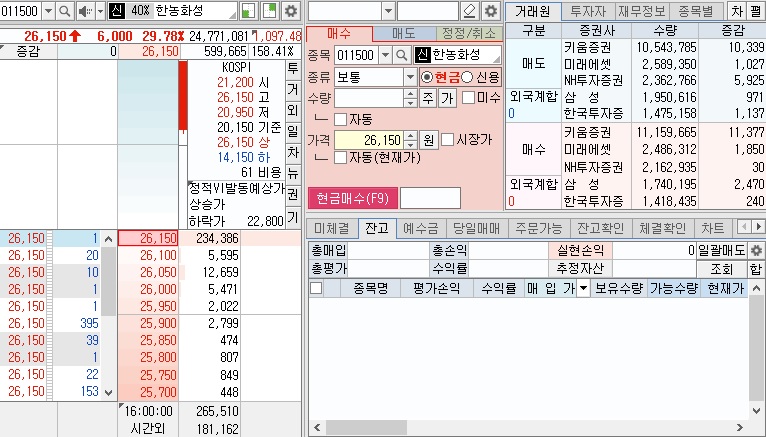Open the stock code dropdown at top left
Image resolution: width=766 pixels, height=437 pixels.
point(48,11)
